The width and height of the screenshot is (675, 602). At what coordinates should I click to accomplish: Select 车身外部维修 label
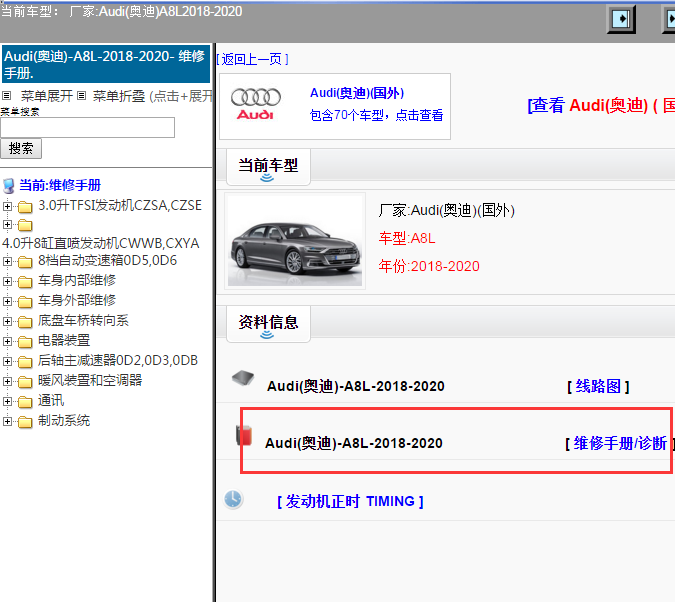pos(77,300)
